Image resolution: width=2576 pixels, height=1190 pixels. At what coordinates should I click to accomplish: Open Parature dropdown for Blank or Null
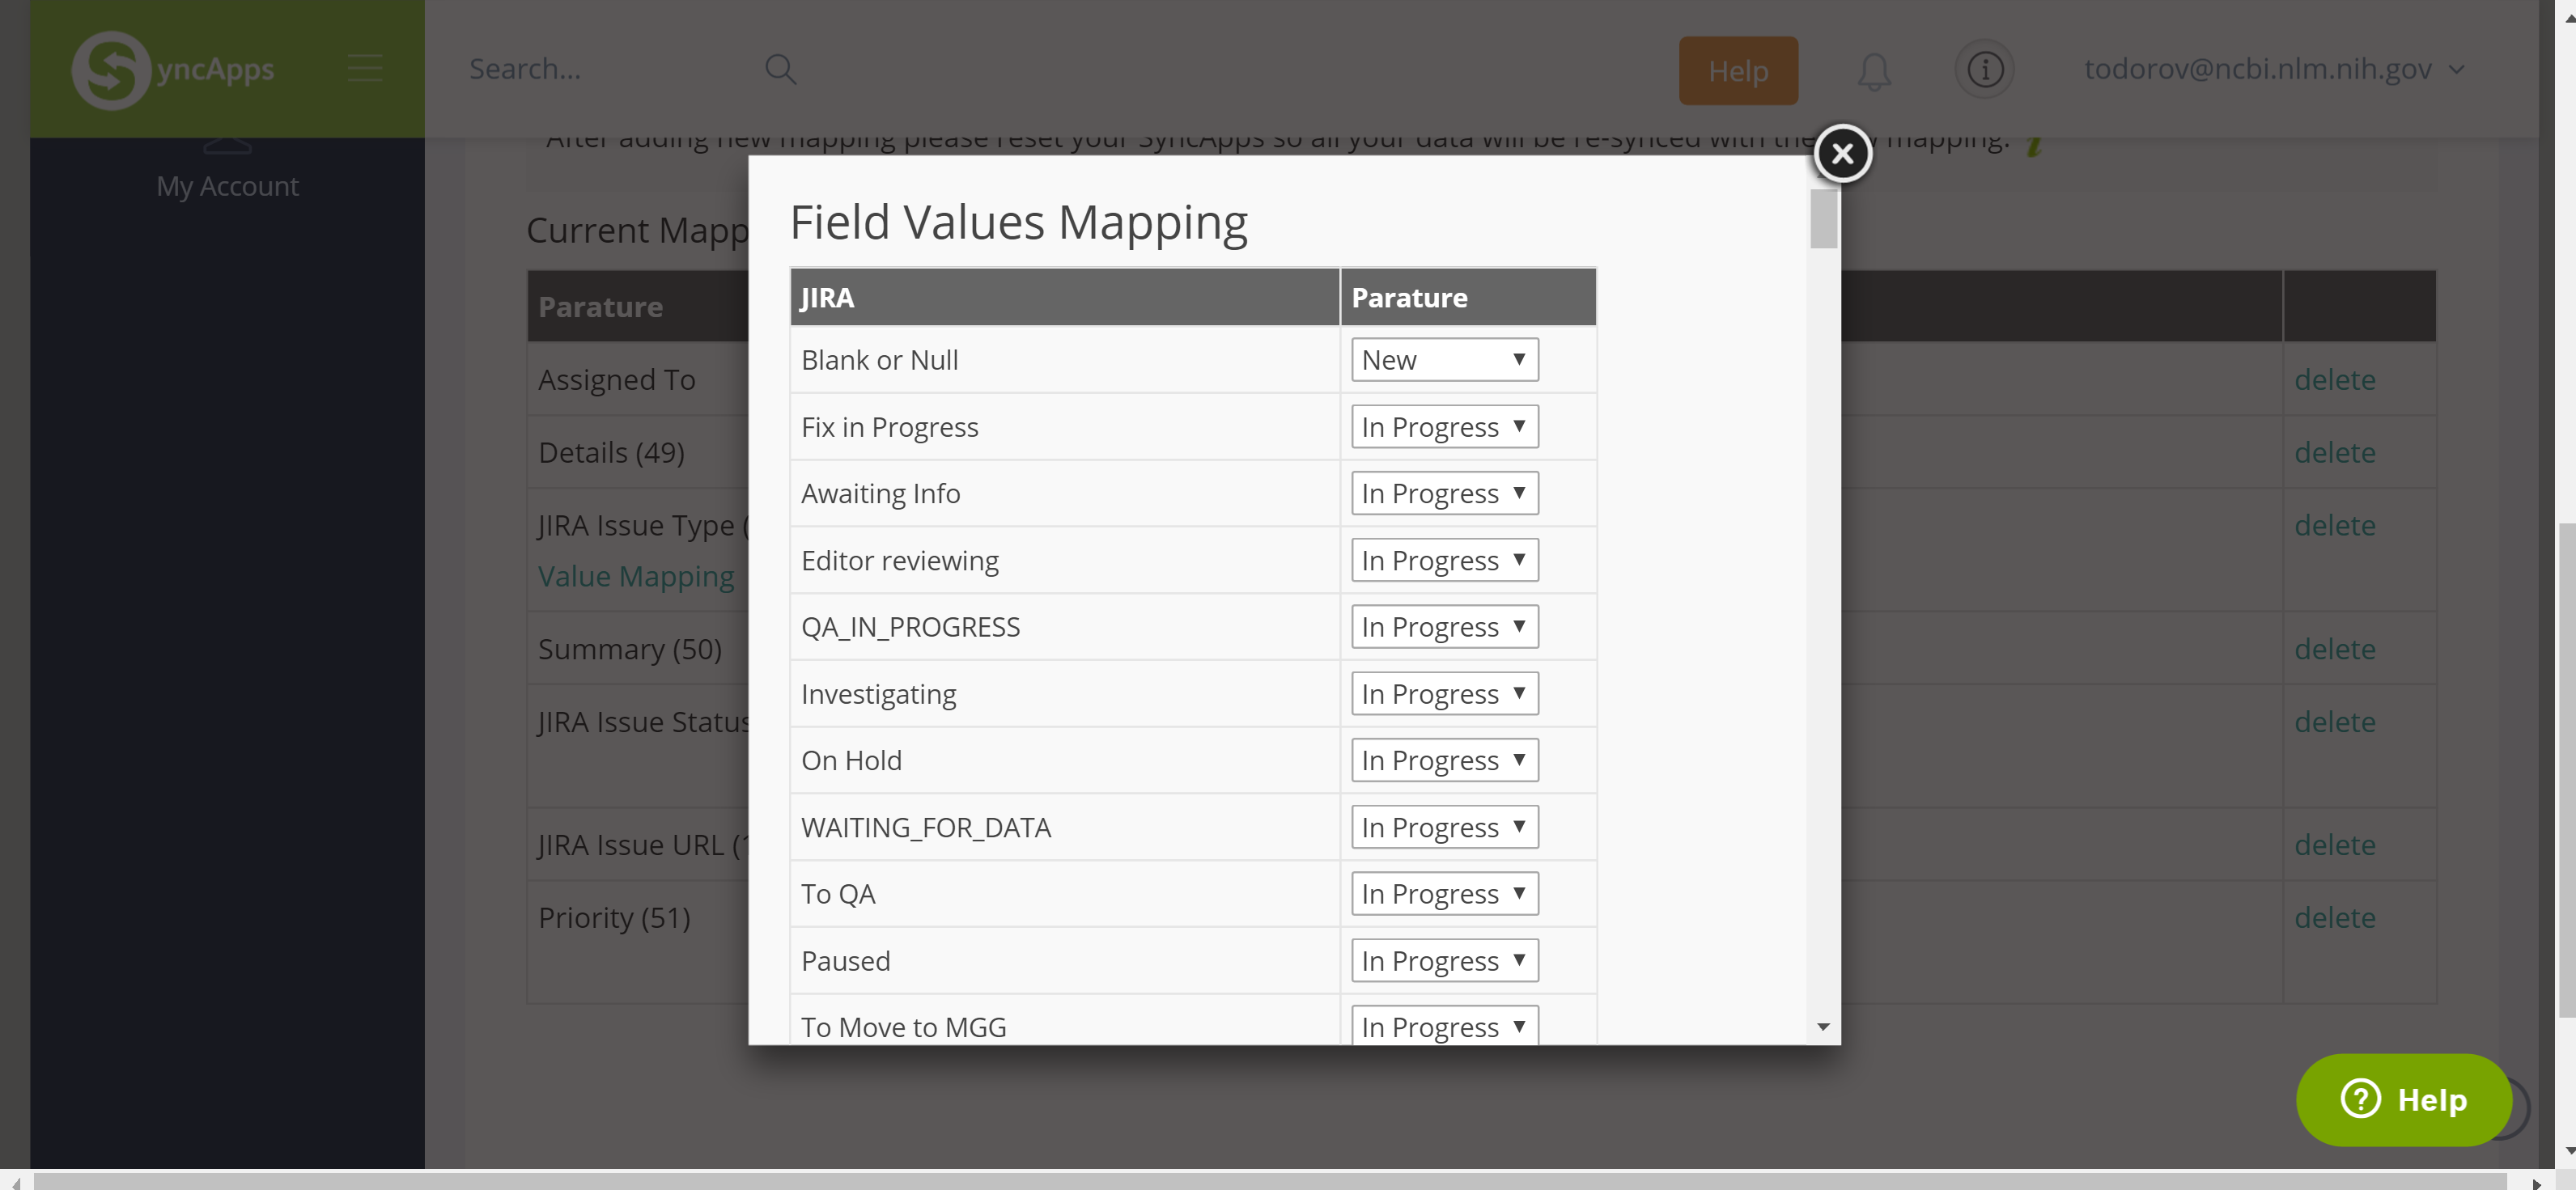(x=1444, y=359)
